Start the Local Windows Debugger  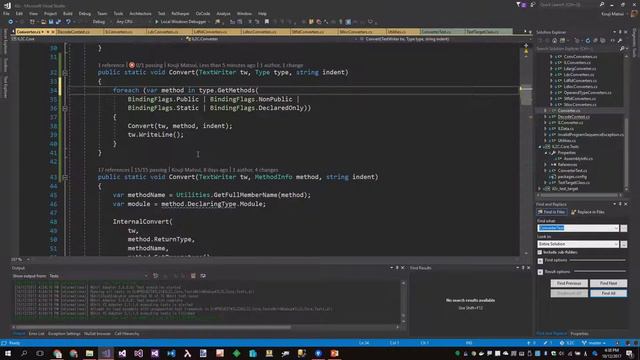[180, 22]
